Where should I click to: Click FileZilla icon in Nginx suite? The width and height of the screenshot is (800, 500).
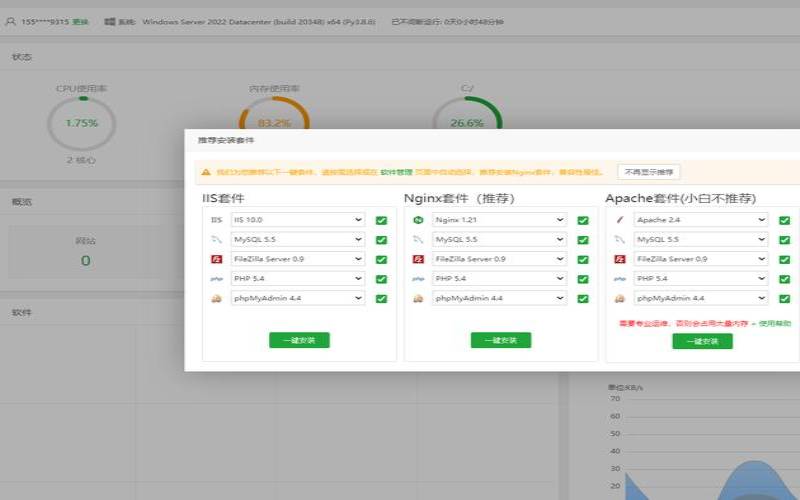coord(418,259)
